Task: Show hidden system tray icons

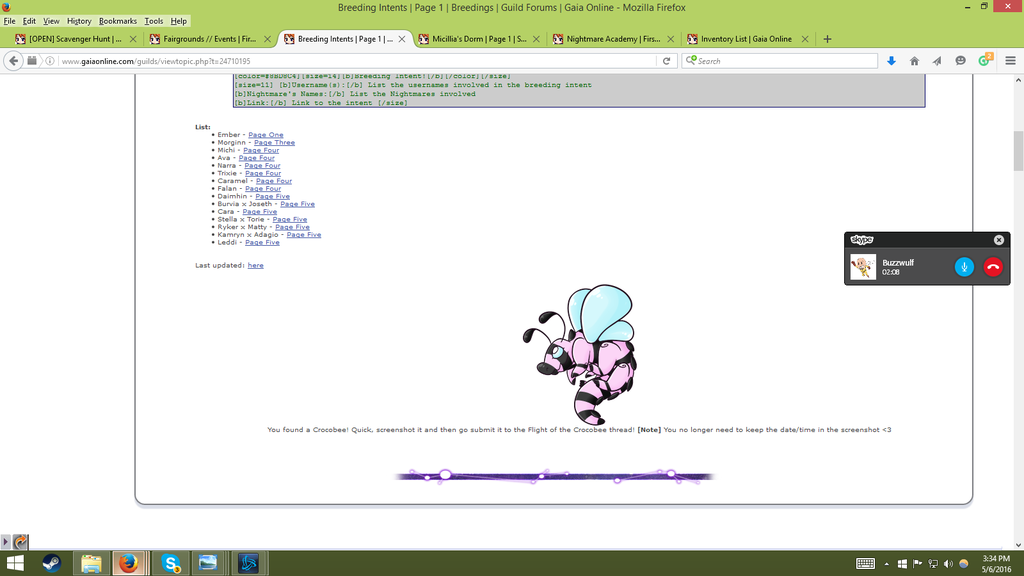Action: pos(887,564)
